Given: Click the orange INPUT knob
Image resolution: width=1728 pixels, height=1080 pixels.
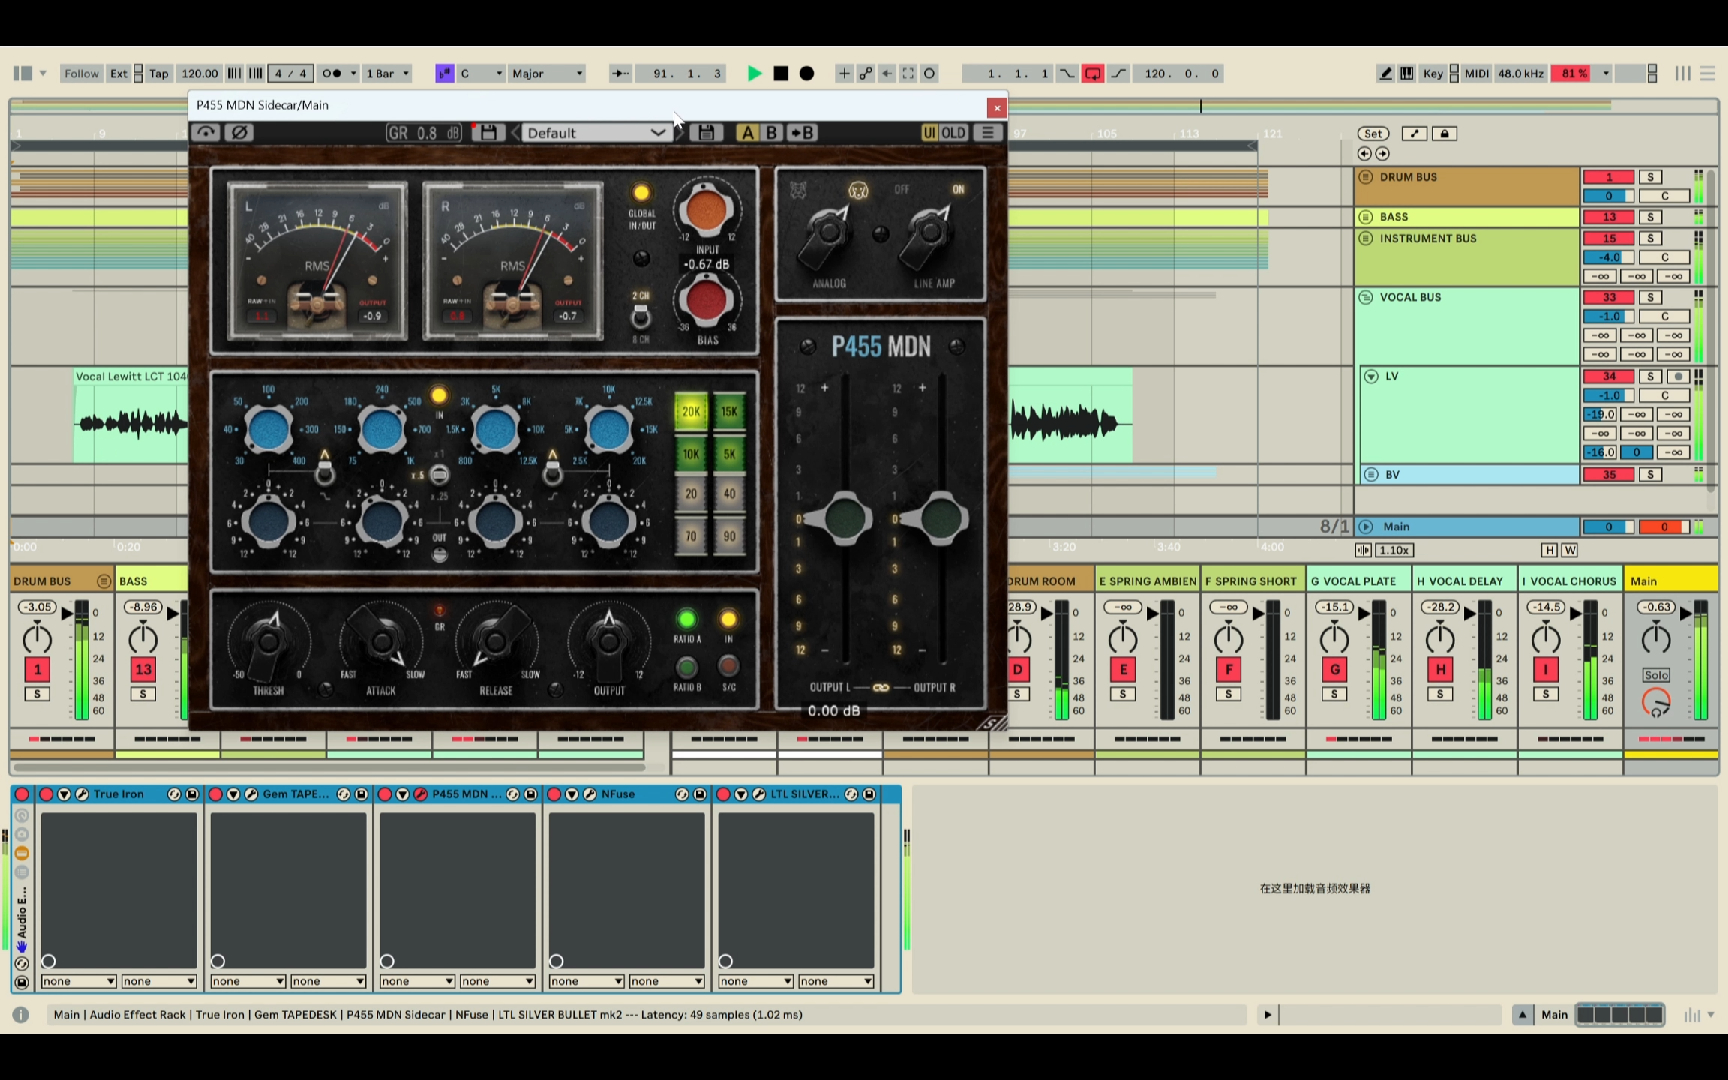Looking at the screenshot, I should click(x=706, y=211).
